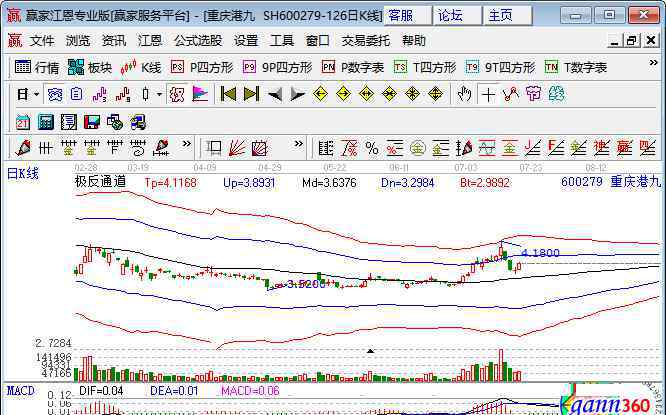The height and width of the screenshot is (415, 666).
Task: Open the 板块 sector view
Action: (x=90, y=68)
